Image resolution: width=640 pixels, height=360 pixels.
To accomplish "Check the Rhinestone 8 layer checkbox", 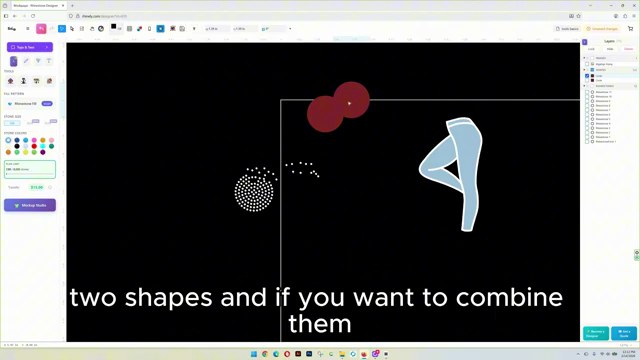I will click(587, 106).
